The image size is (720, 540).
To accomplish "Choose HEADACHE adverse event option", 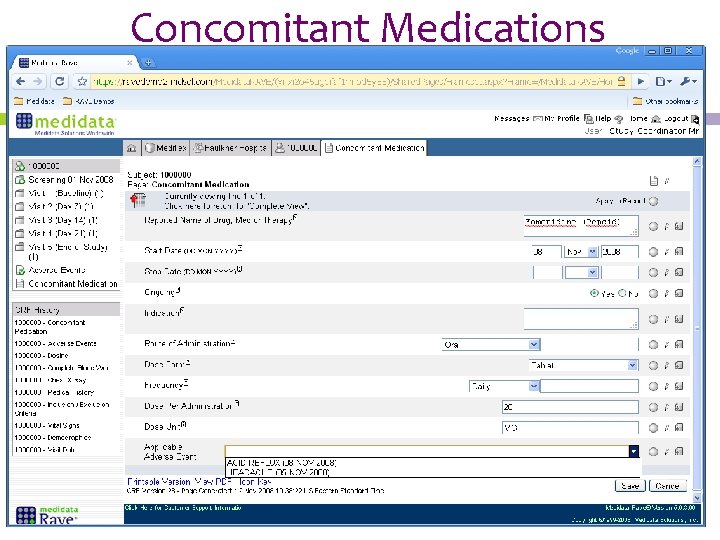I will (x=279, y=472).
